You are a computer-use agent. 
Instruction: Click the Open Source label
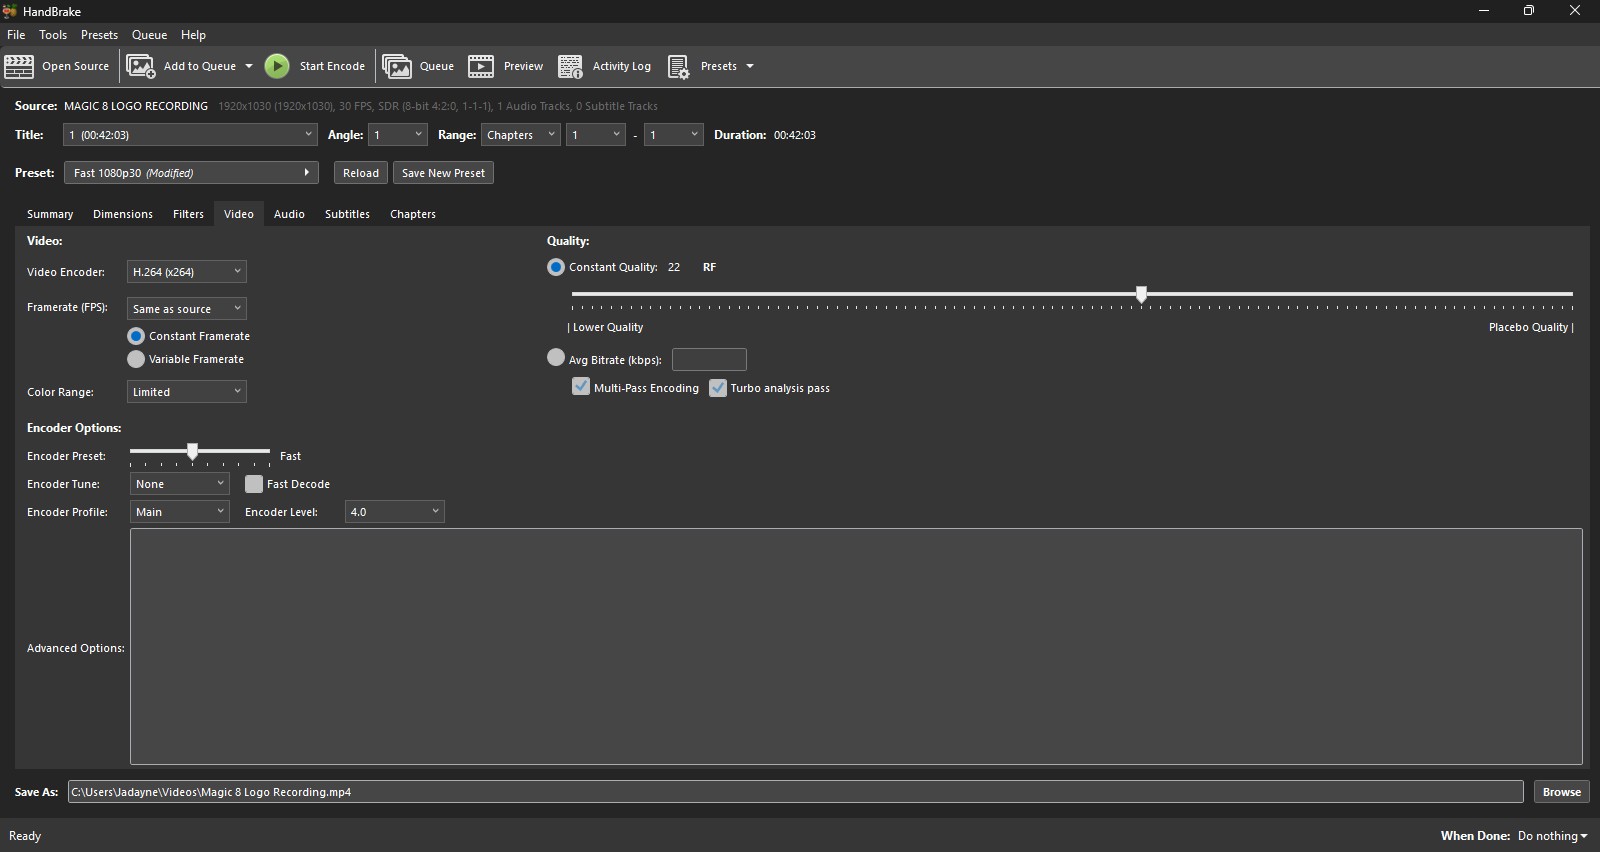click(x=75, y=66)
